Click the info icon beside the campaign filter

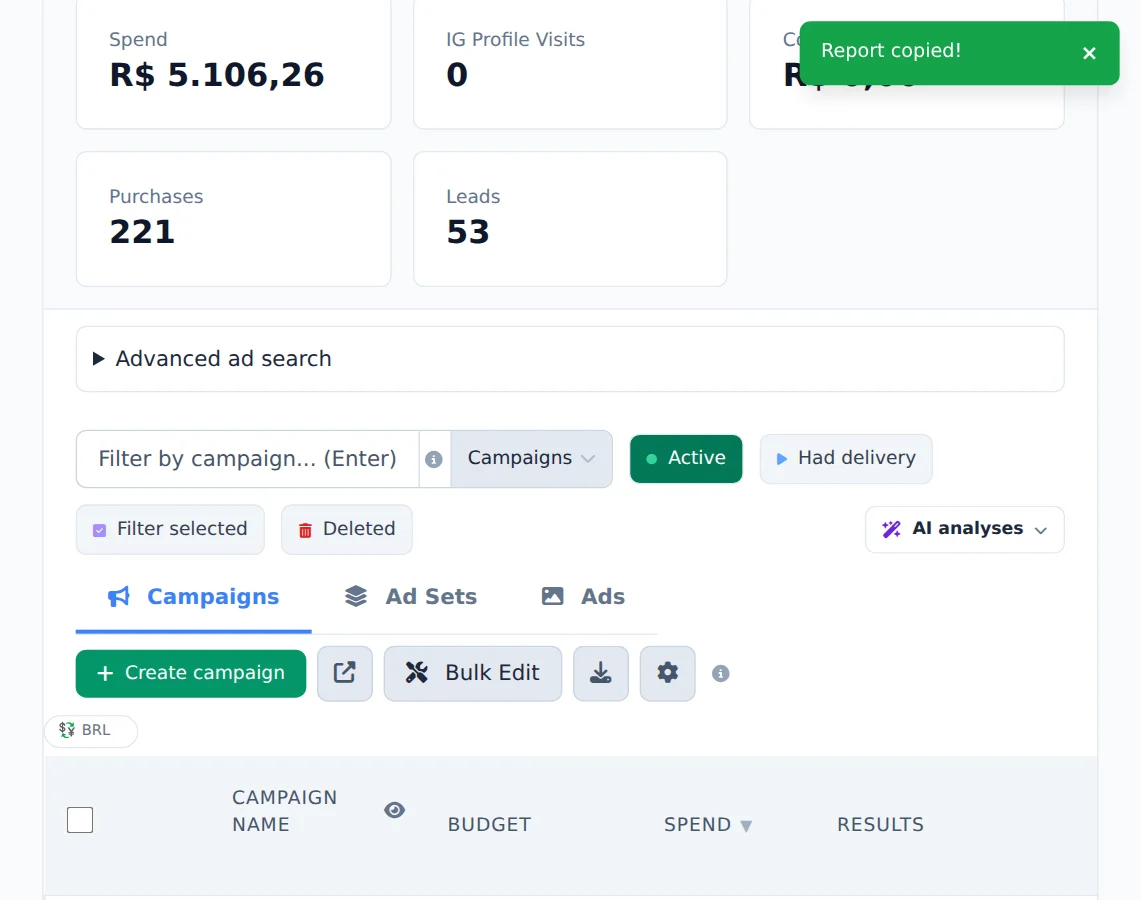pyautogui.click(x=434, y=459)
